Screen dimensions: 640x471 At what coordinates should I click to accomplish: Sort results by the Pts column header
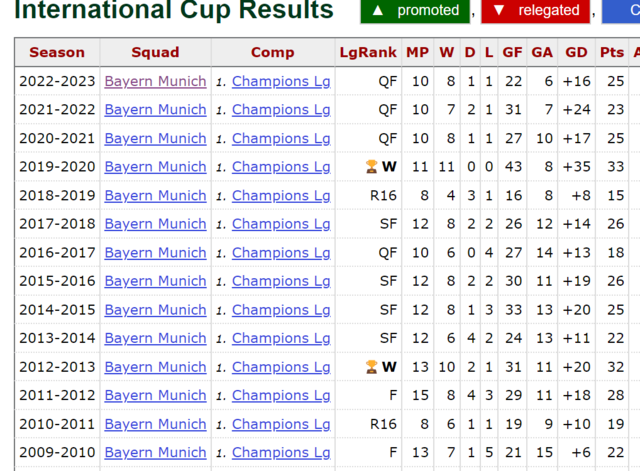pos(612,52)
